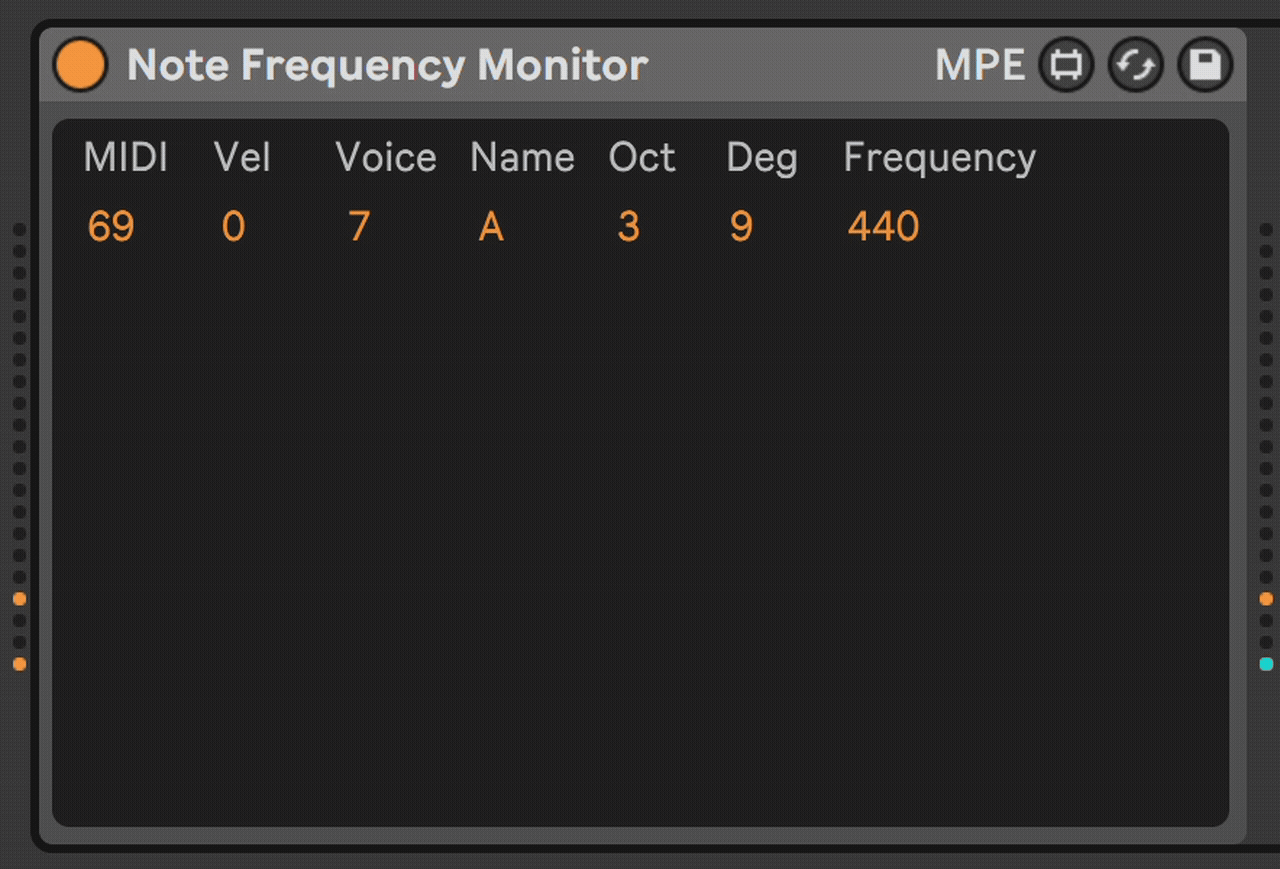Image resolution: width=1280 pixels, height=869 pixels.
Task: Click the frequency value 440
Action: coord(883,227)
